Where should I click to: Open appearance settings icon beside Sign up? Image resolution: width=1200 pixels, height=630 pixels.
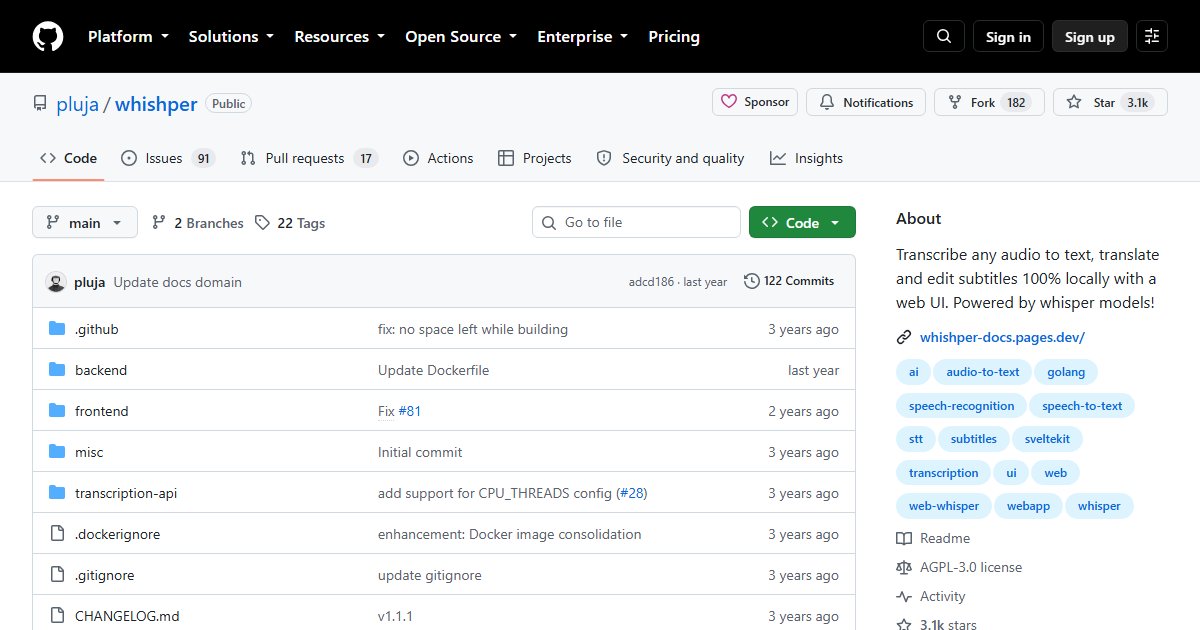[x=1152, y=37]
